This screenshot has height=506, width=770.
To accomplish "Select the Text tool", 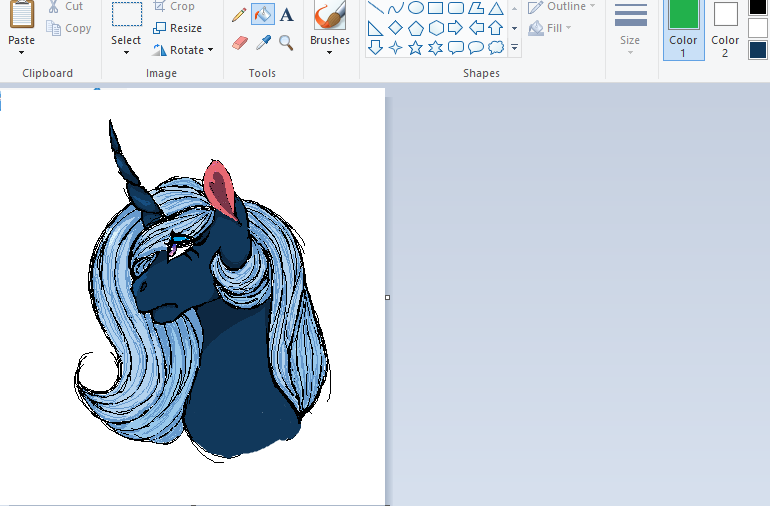I will [x=287, y=15].
